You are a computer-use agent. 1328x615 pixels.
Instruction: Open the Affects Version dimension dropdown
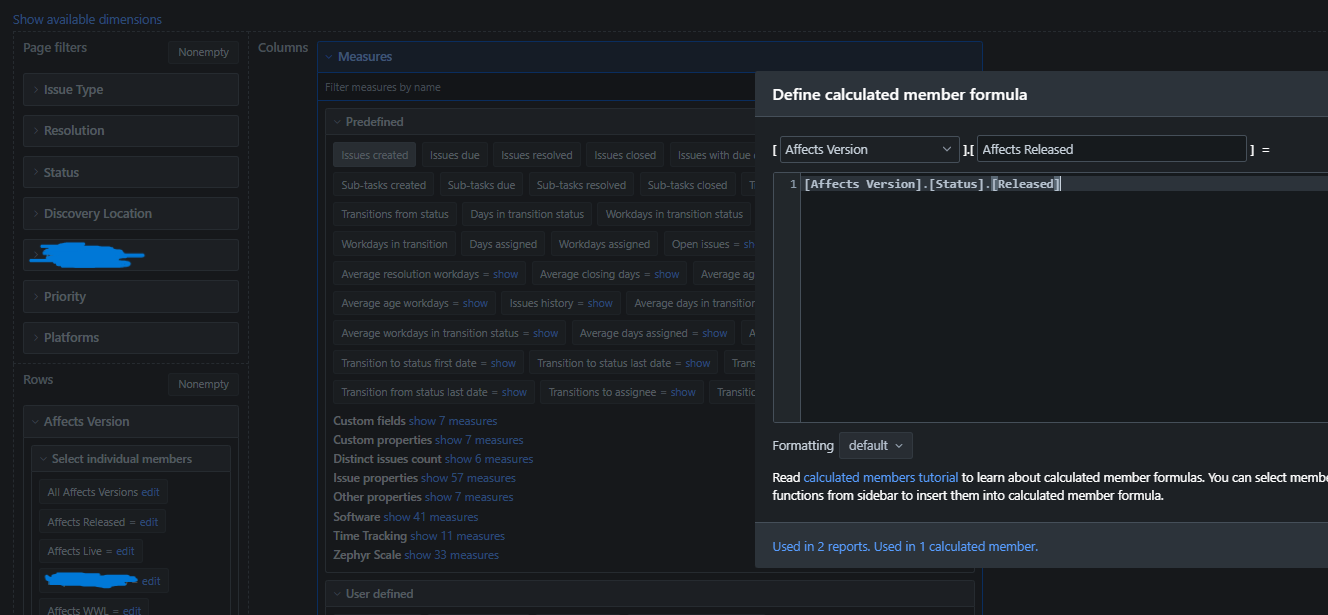869,150
